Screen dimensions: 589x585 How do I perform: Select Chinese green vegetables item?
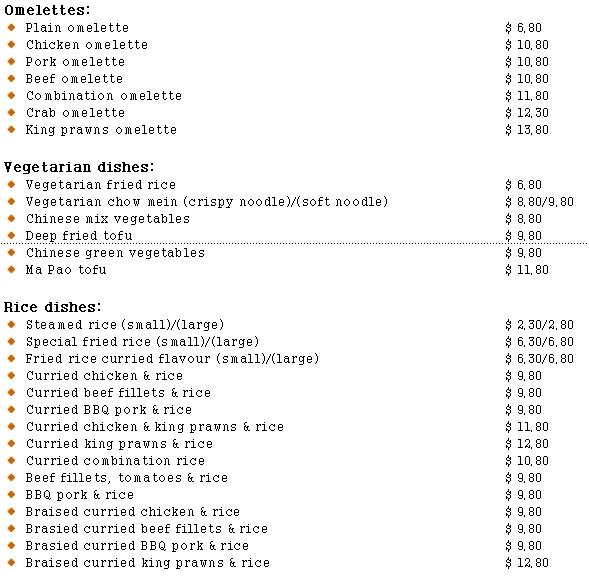pos(115,253)
